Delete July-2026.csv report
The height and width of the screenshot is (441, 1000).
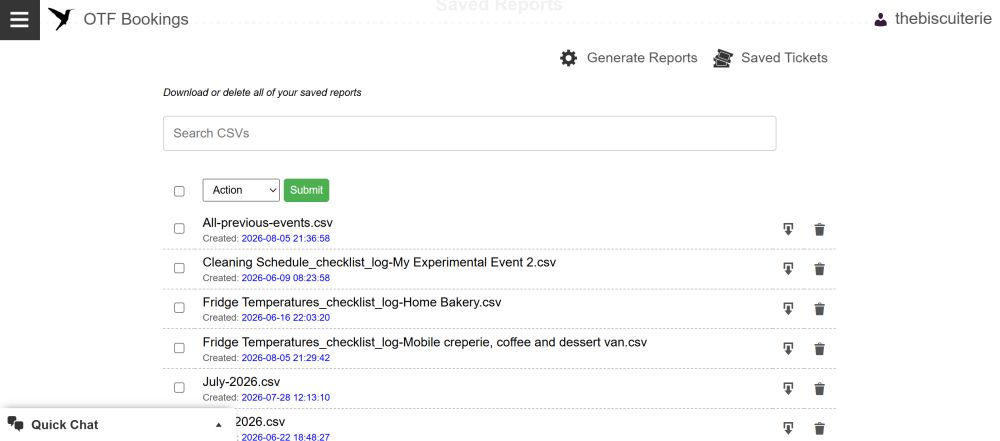pyautogui.click(x=820, y=389)
